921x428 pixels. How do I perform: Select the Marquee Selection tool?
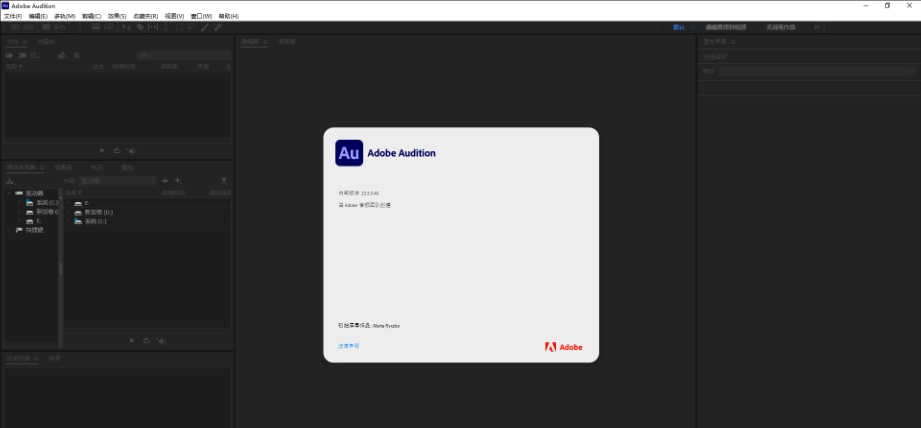click(x=179, y=27)
